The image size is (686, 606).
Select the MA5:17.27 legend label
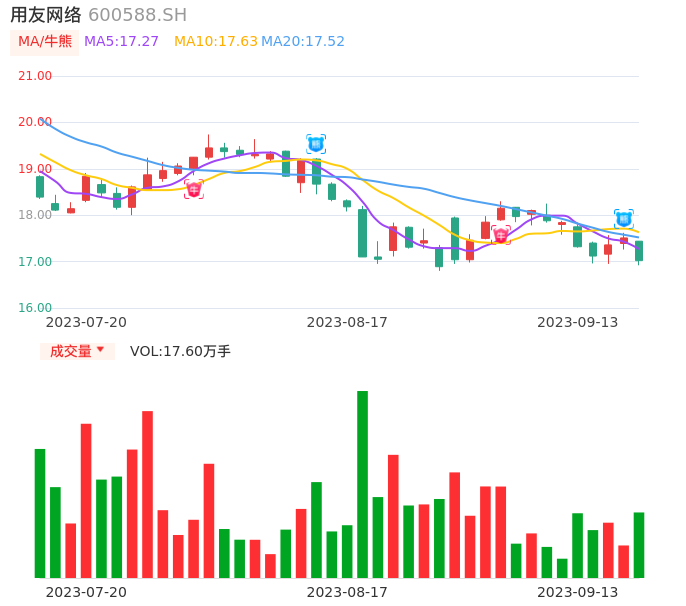(121, 42)
